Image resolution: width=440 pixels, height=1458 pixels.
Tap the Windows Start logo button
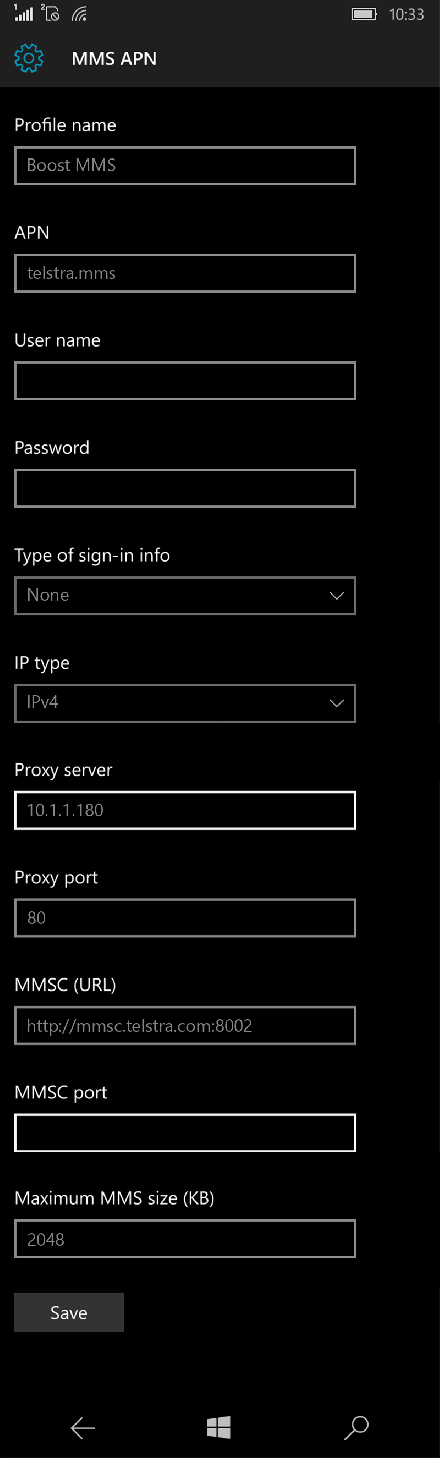pos(219,1428)
